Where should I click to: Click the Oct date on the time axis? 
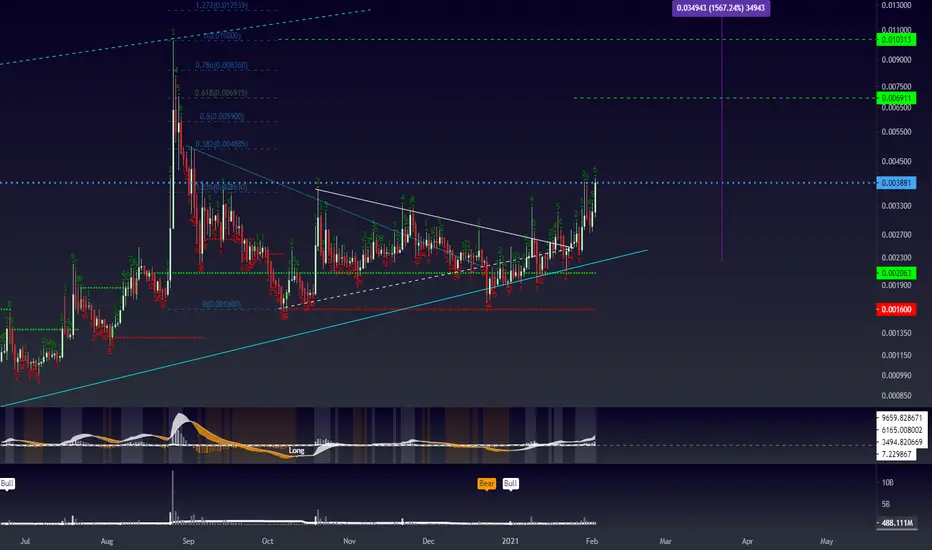(267, 541)
